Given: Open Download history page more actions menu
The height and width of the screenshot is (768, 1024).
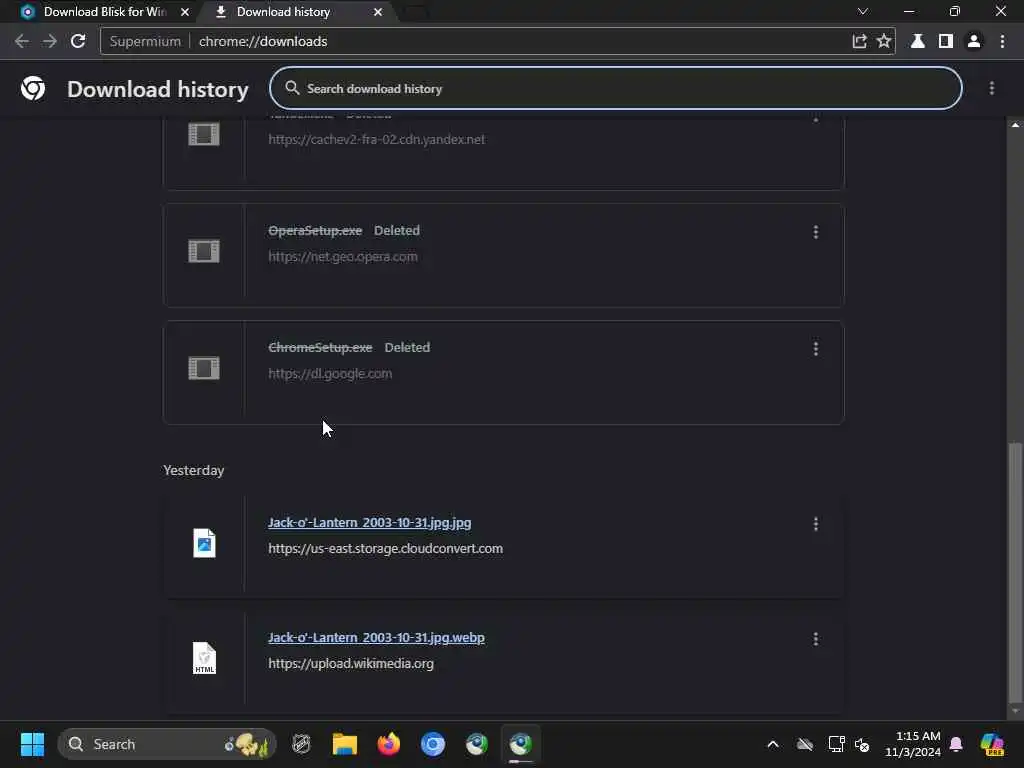Looking at the screenshot, I should coord(991,88).
